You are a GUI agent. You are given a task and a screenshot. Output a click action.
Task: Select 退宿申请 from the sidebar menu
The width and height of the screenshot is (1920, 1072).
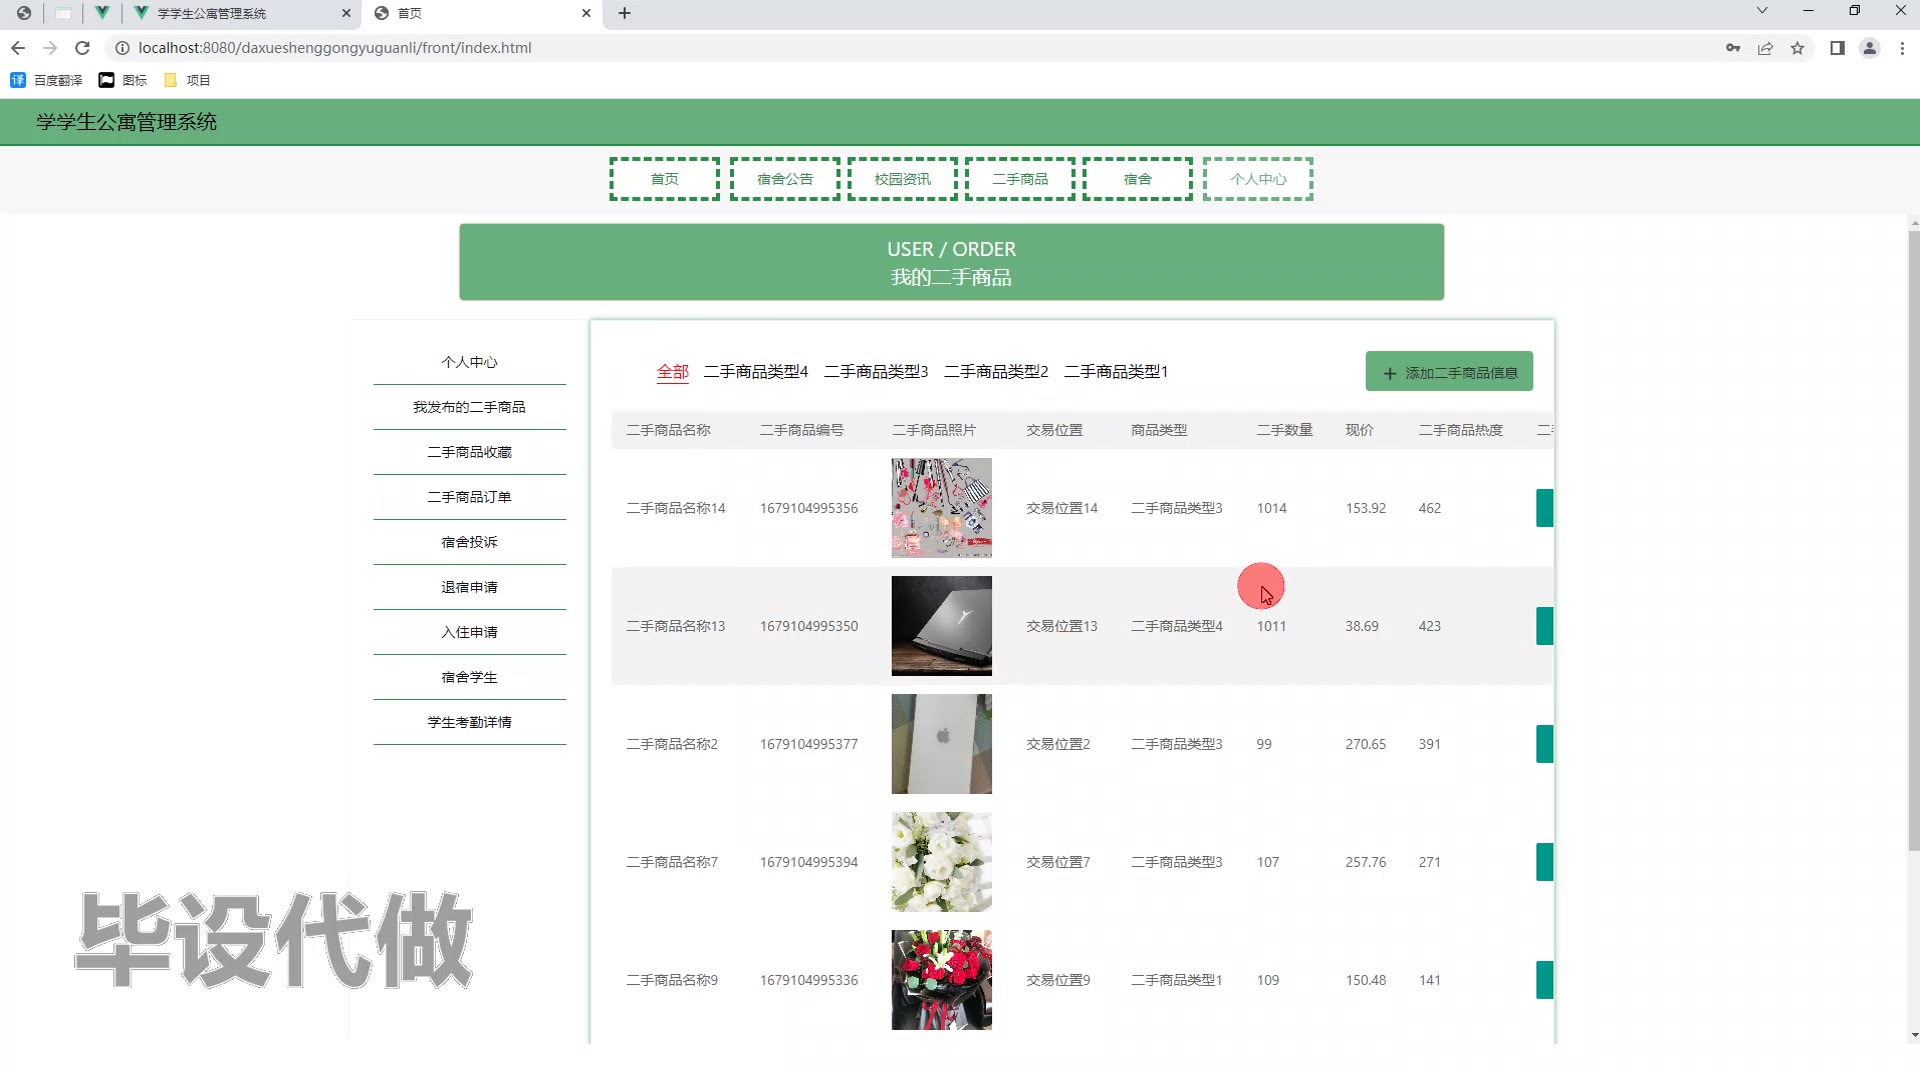point(469,587)
